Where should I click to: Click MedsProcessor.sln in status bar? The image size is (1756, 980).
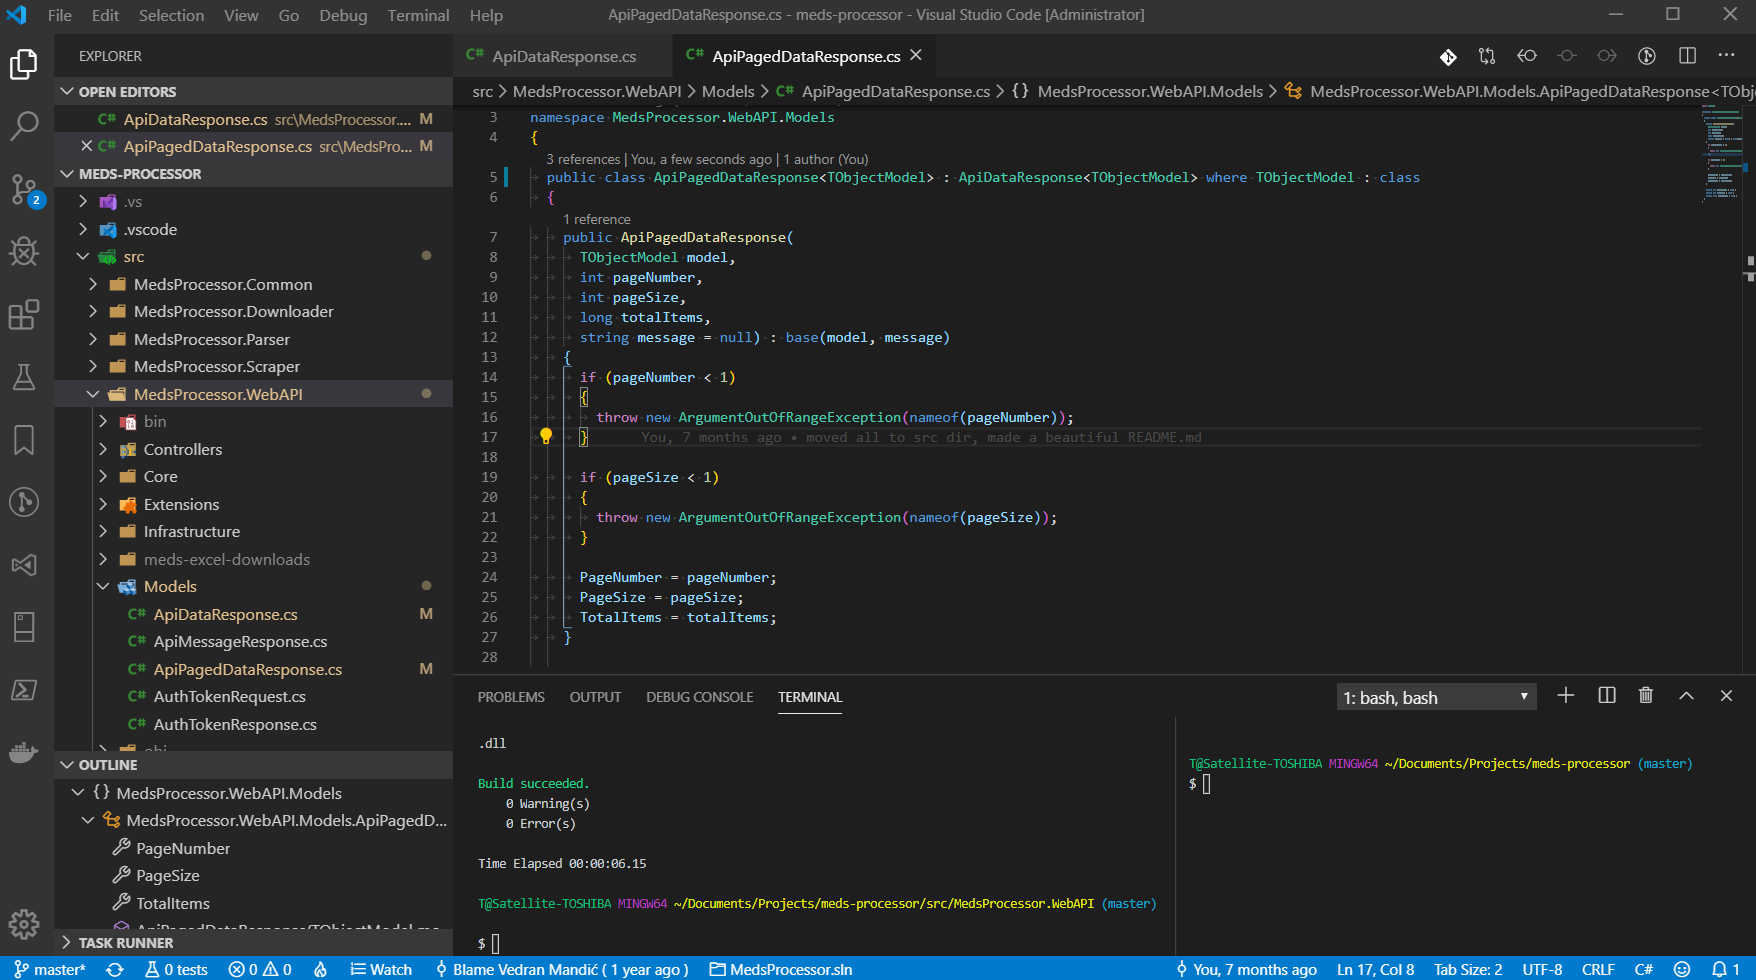tap(781, 969)
